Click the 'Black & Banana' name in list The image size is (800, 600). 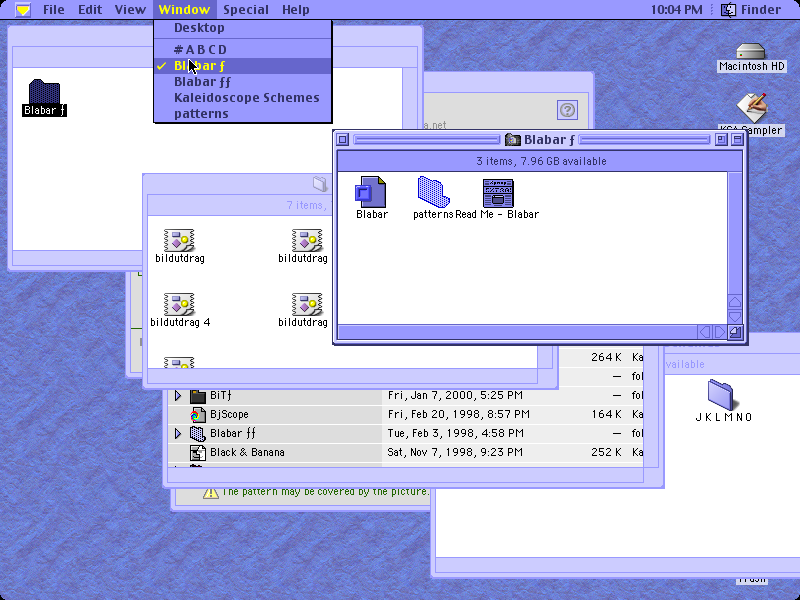coord(247,453)
